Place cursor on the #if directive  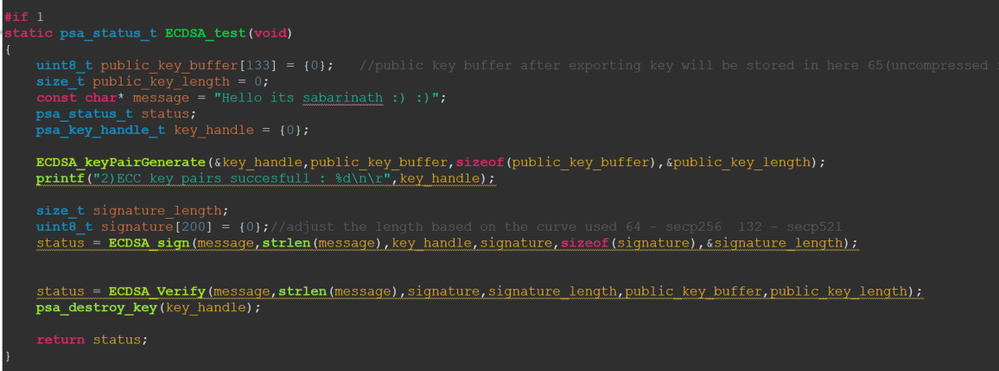click(x=16, y=17)
